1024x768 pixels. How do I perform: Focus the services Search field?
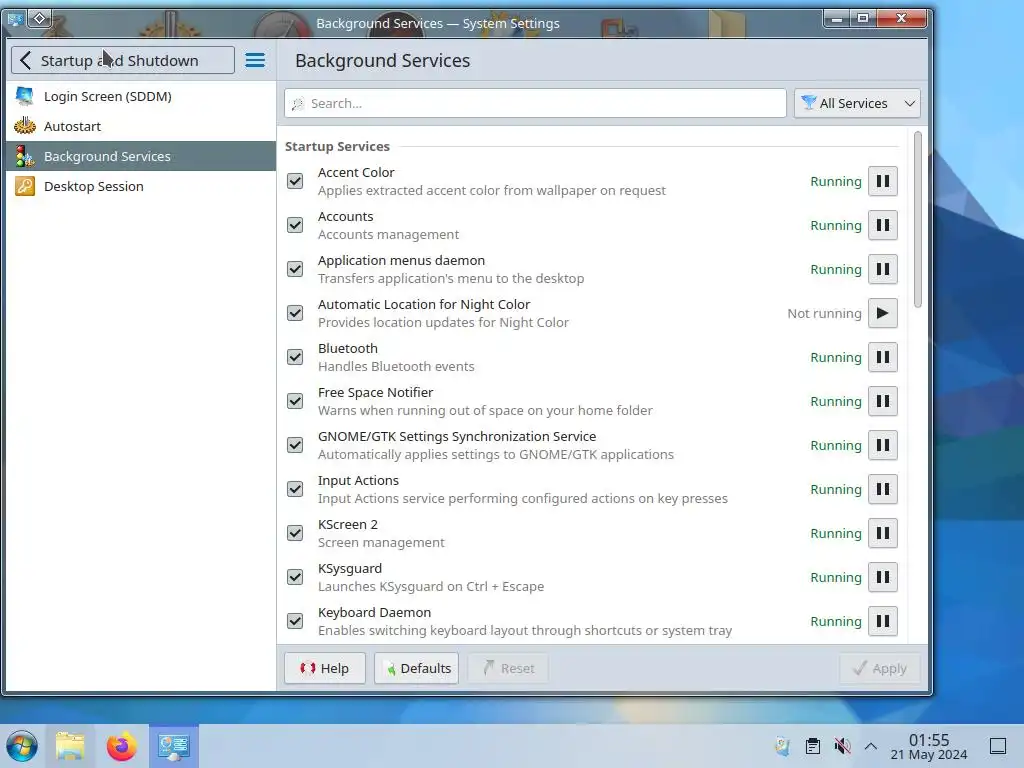[536, 103]
